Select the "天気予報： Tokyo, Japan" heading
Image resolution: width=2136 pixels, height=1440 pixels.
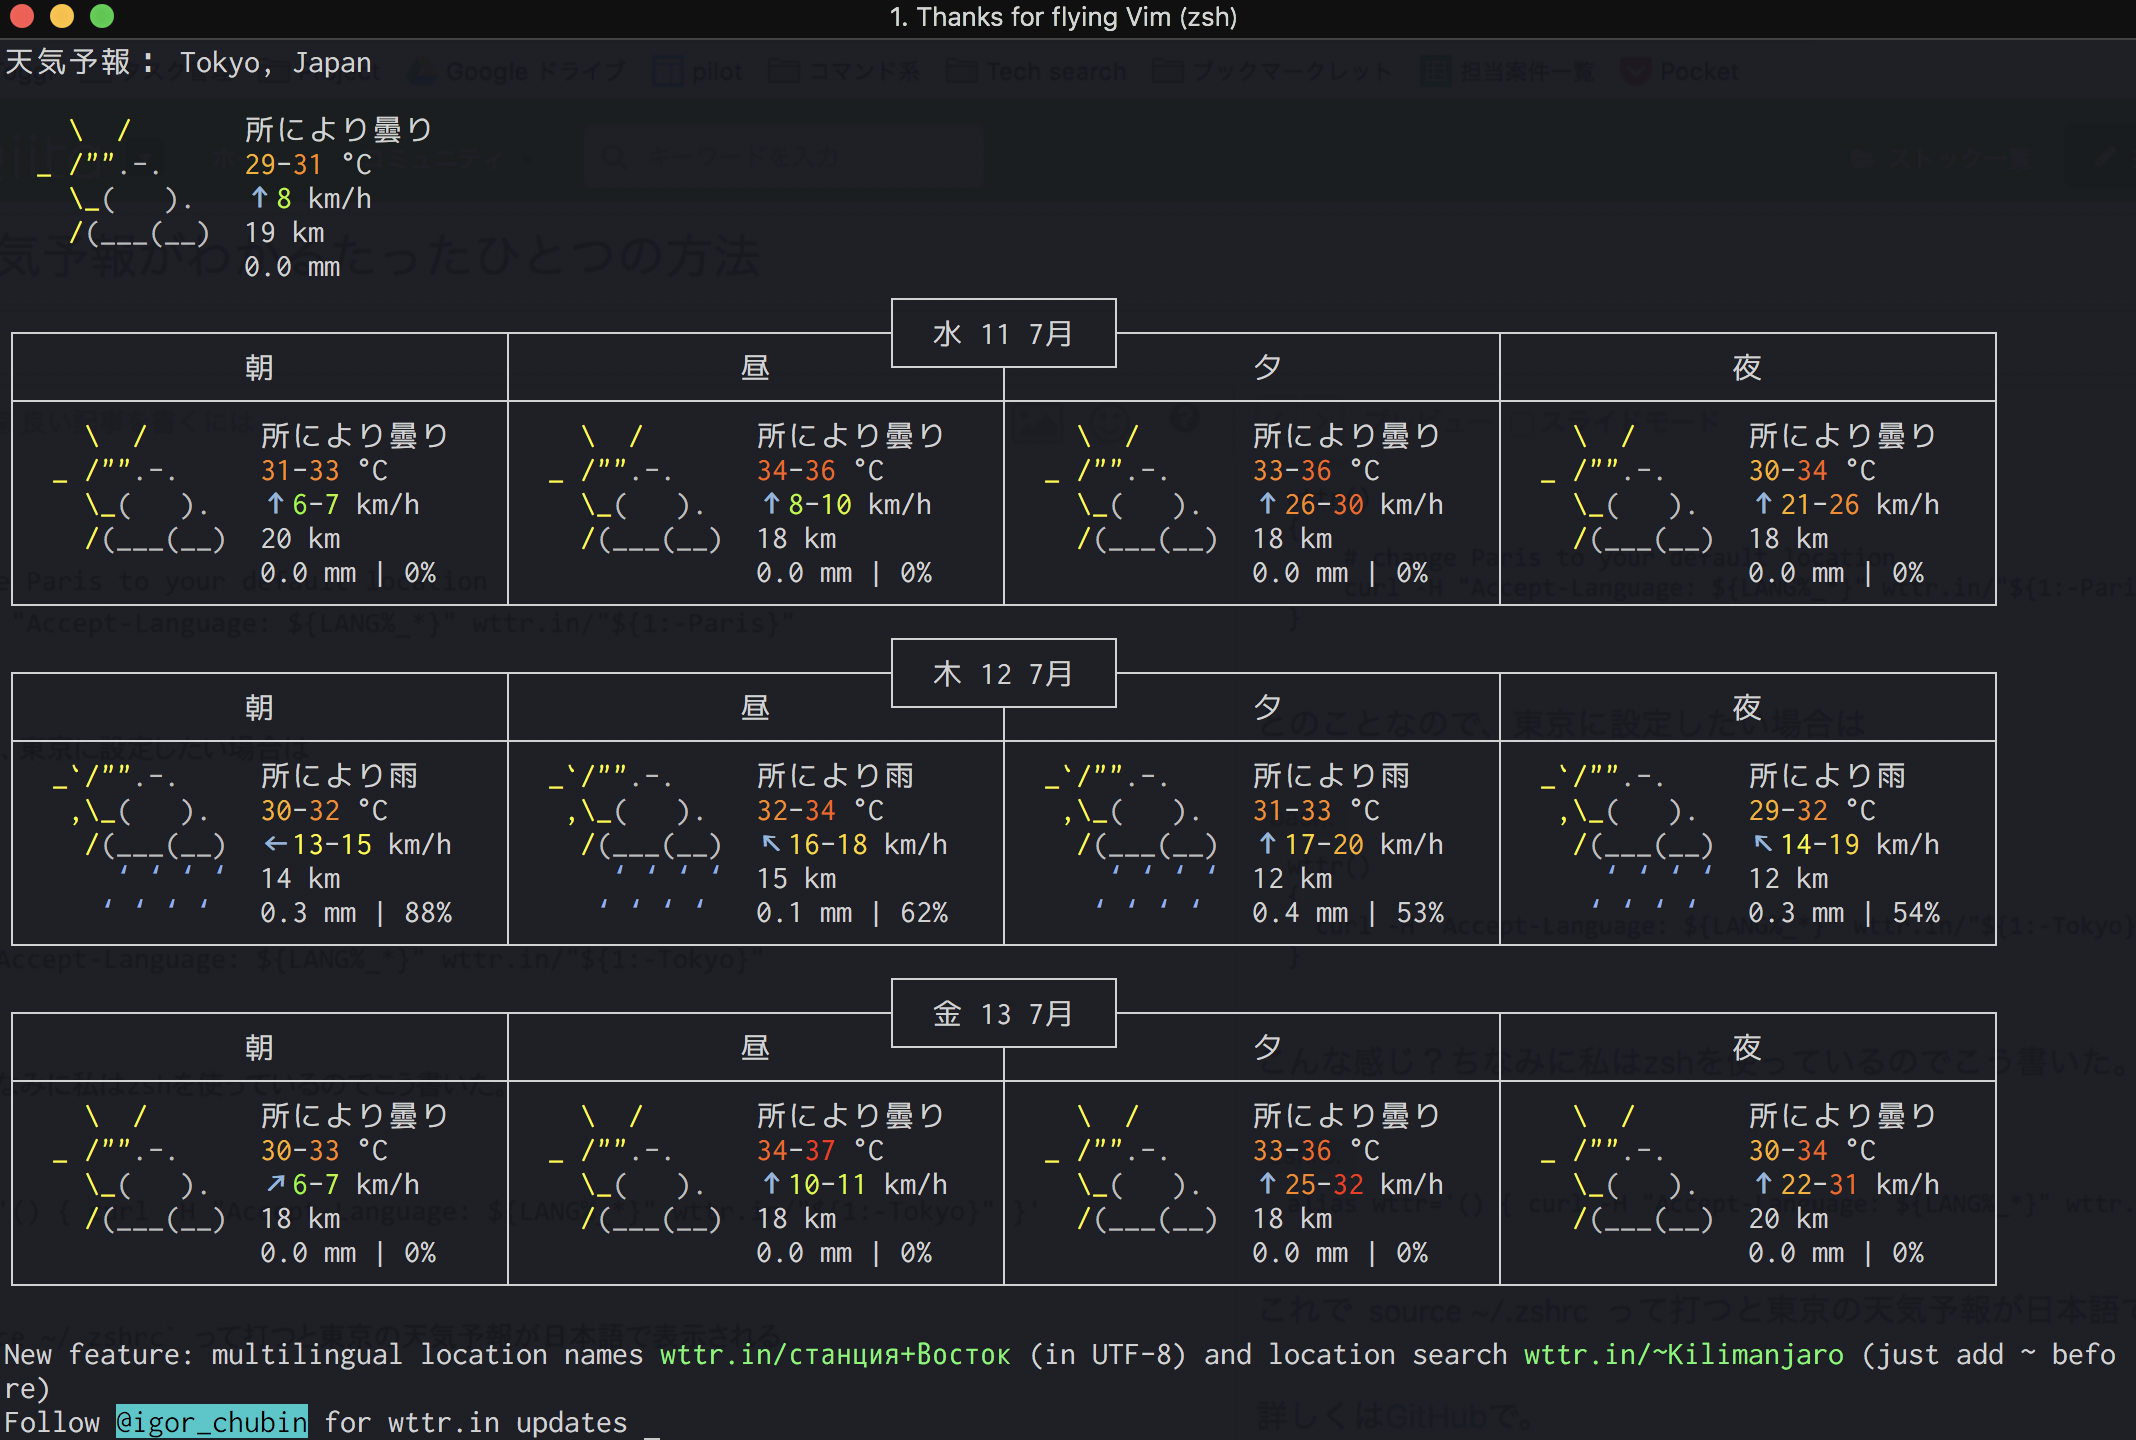click(x=188, y=62)
